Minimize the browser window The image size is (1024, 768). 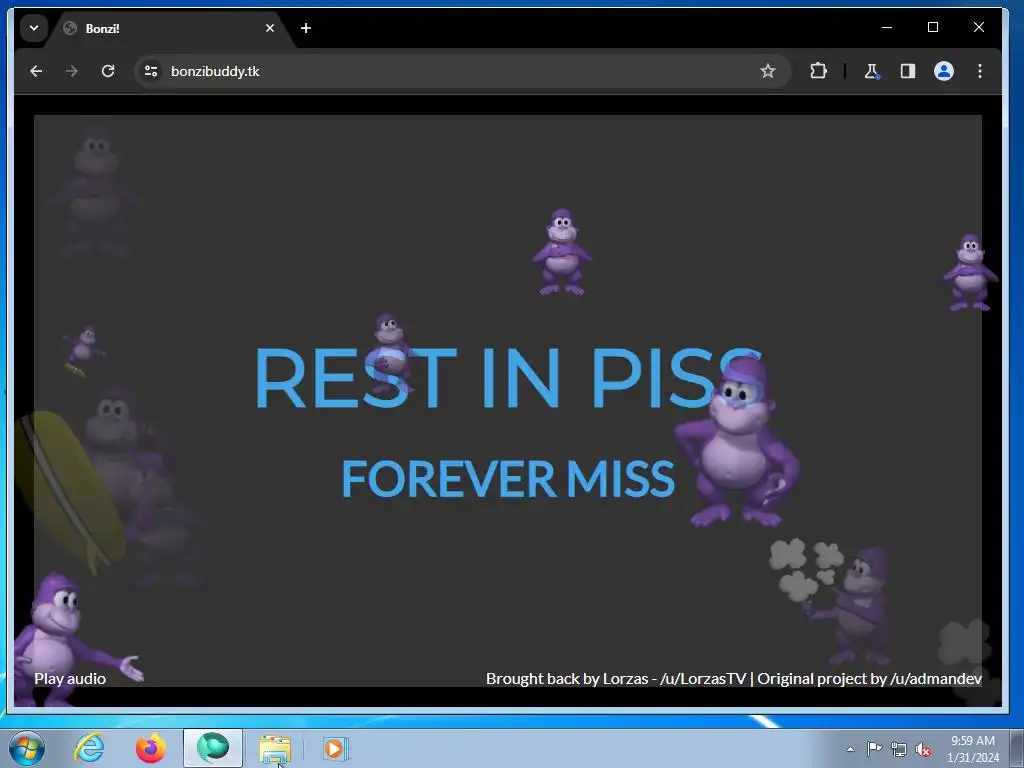point(887,27)
